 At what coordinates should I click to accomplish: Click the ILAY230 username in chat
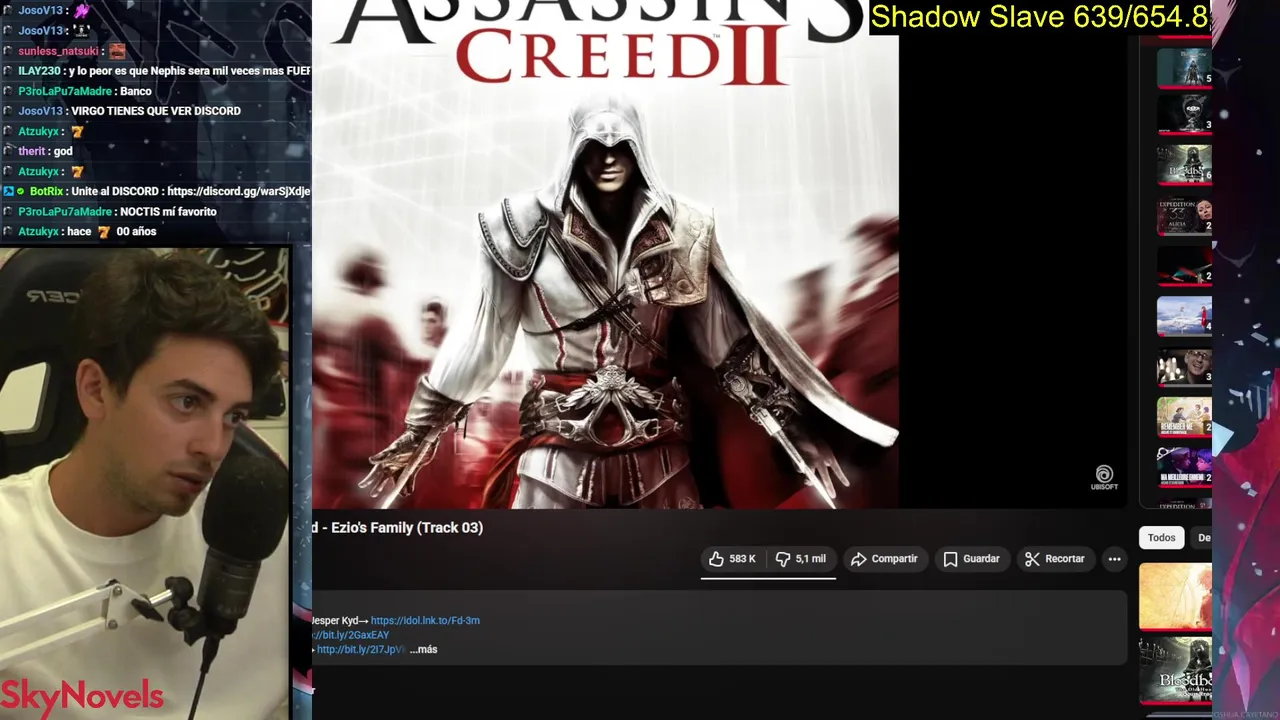[39, 71]
